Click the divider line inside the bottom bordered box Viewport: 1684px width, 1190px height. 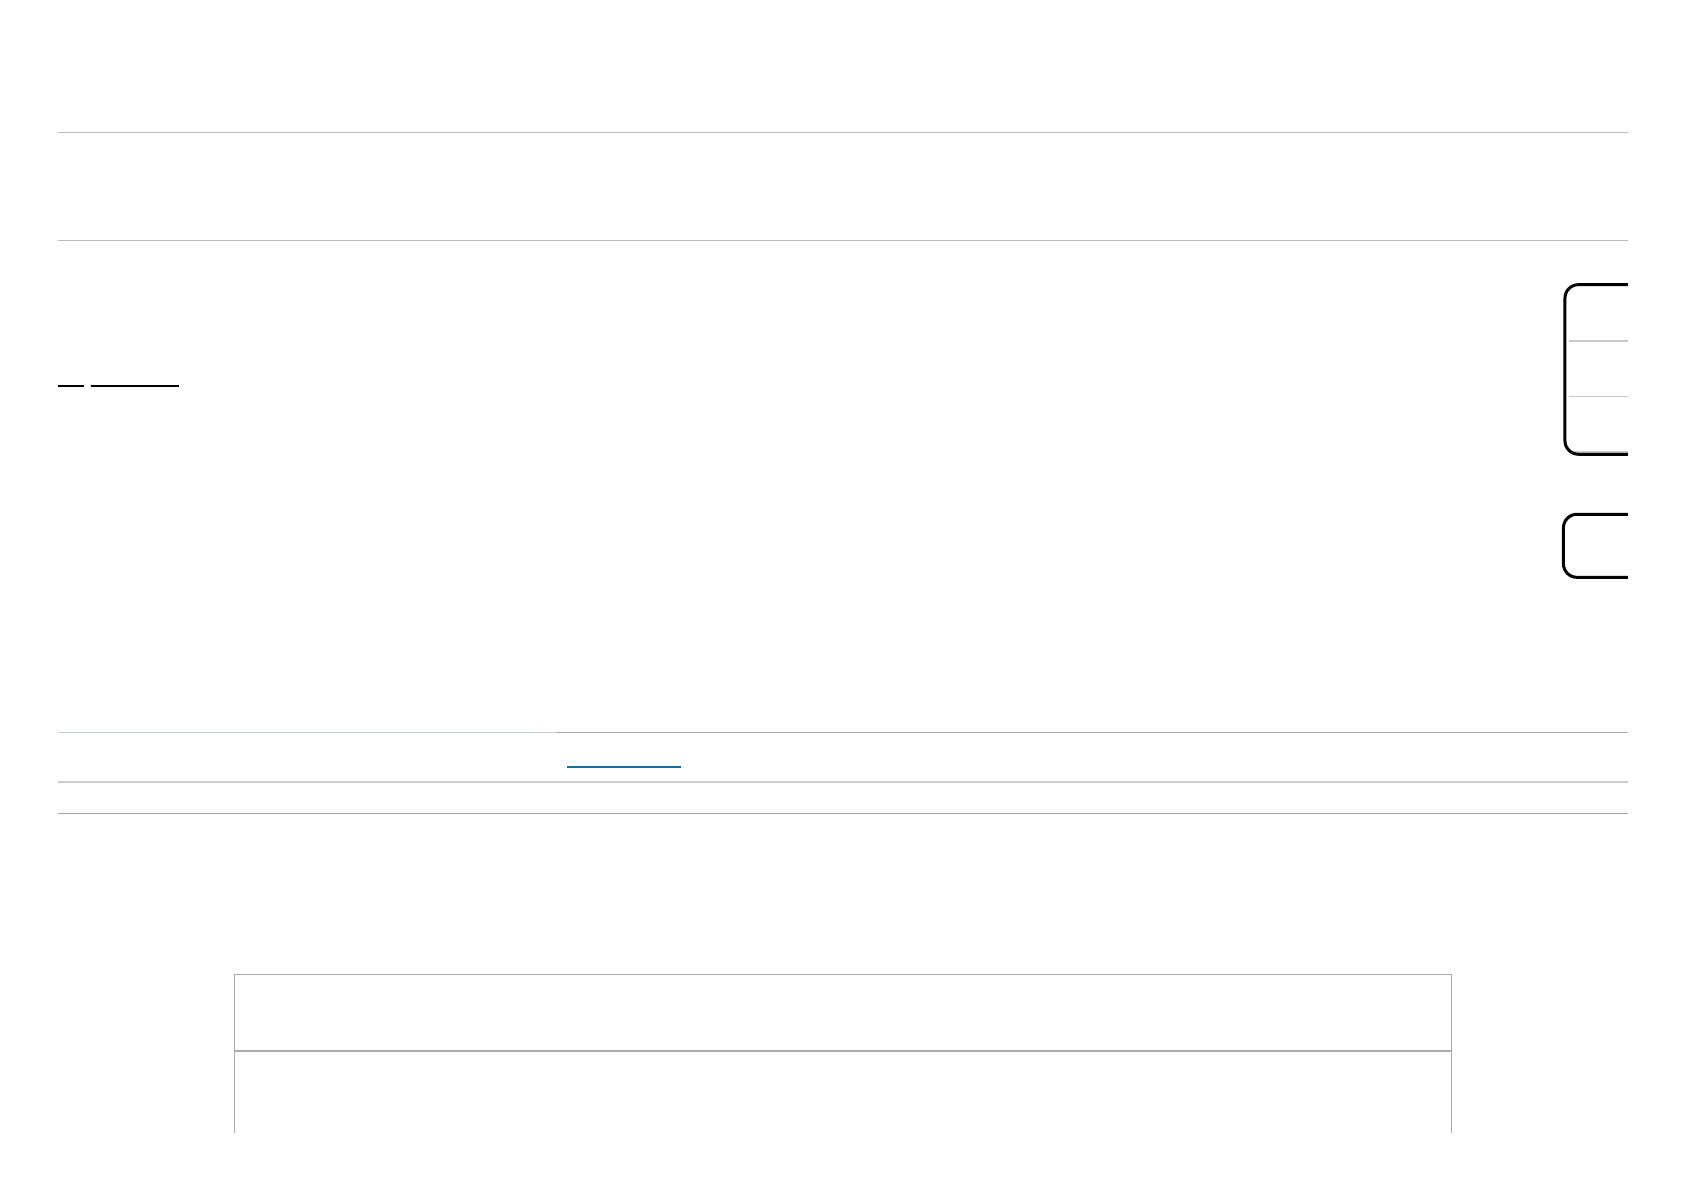(842, 1051)
